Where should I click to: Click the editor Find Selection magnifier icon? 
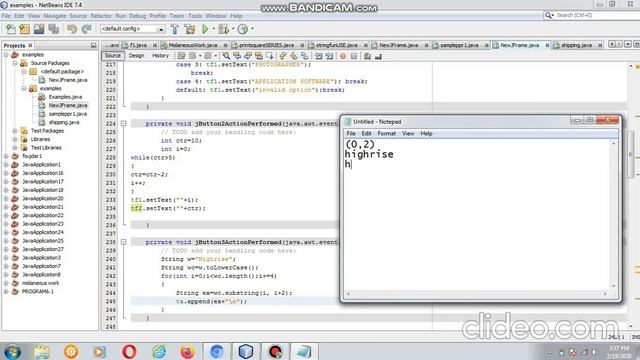point(226,56)
